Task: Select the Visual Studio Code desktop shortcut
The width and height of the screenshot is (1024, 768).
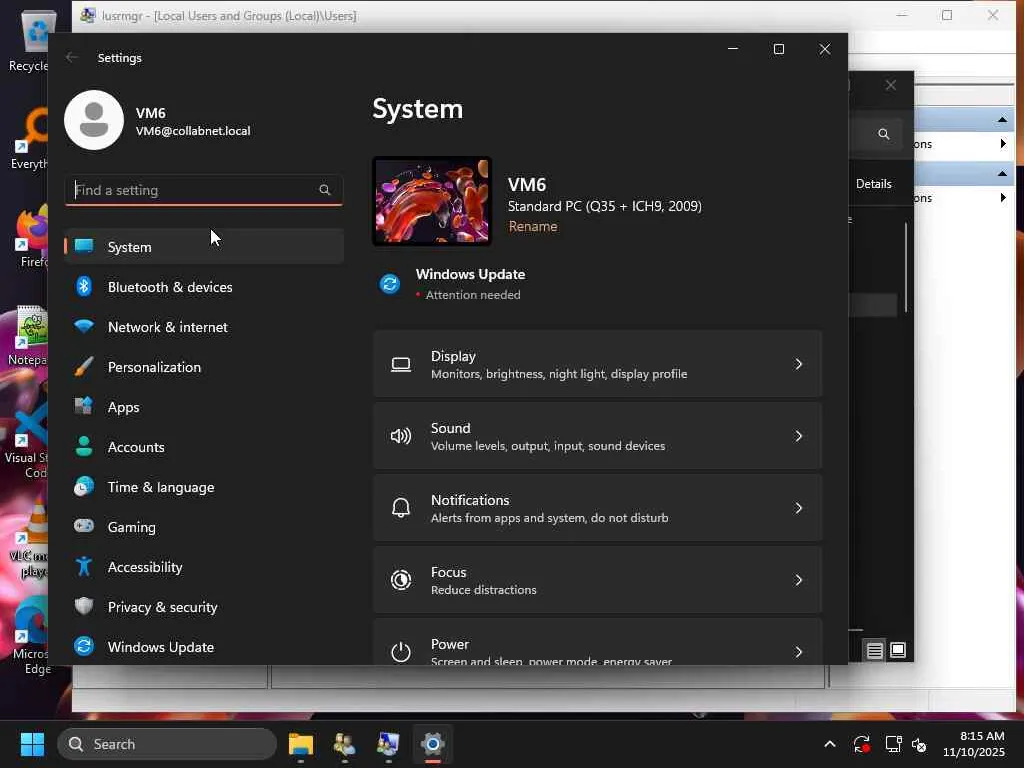Action: click(x=28, y=441)
